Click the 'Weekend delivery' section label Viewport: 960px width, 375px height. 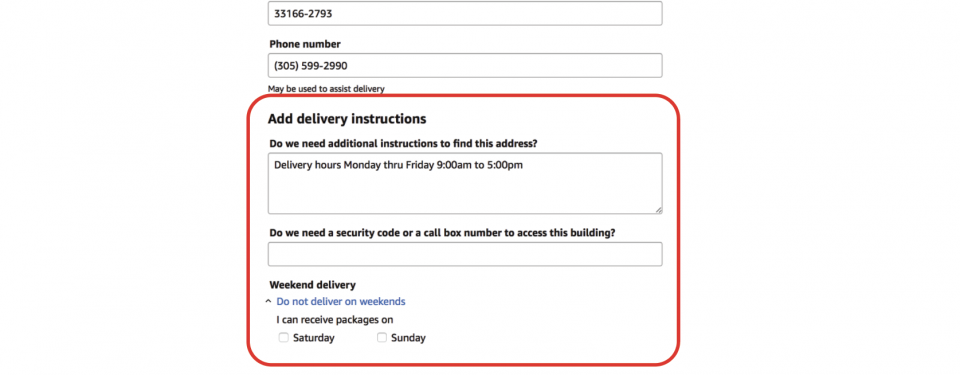coord(312,285)
